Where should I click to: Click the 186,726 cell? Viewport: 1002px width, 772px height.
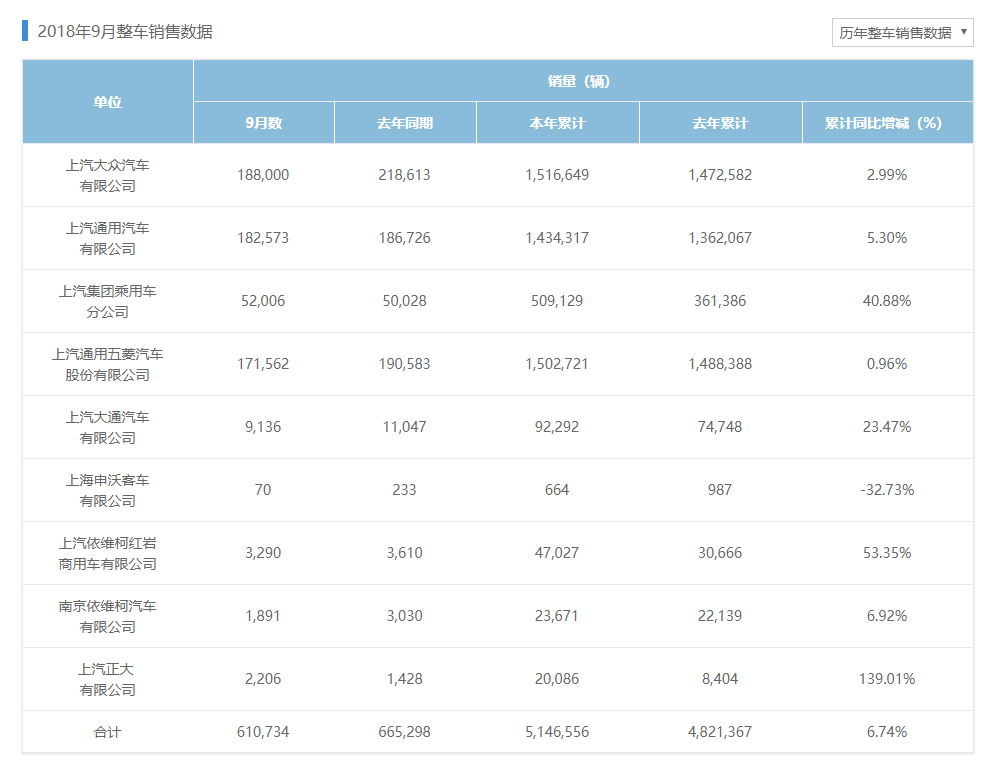point(405,238)
